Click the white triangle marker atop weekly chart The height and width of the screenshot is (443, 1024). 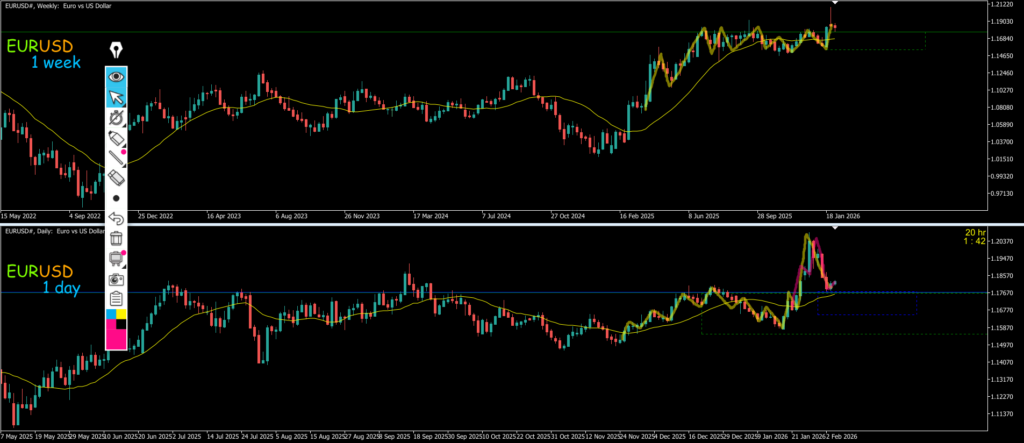pyautogui.click(x=834, y=6)
